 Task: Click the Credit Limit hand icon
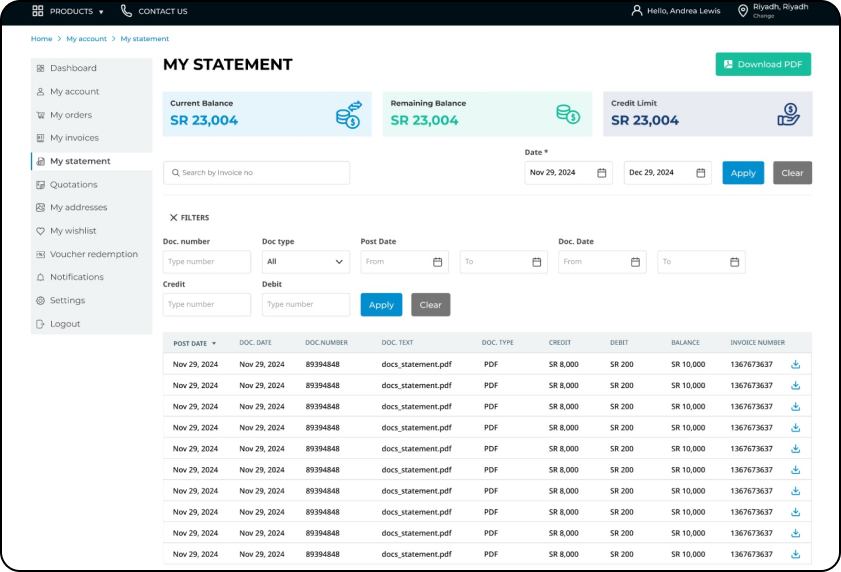tap(788, 114)
